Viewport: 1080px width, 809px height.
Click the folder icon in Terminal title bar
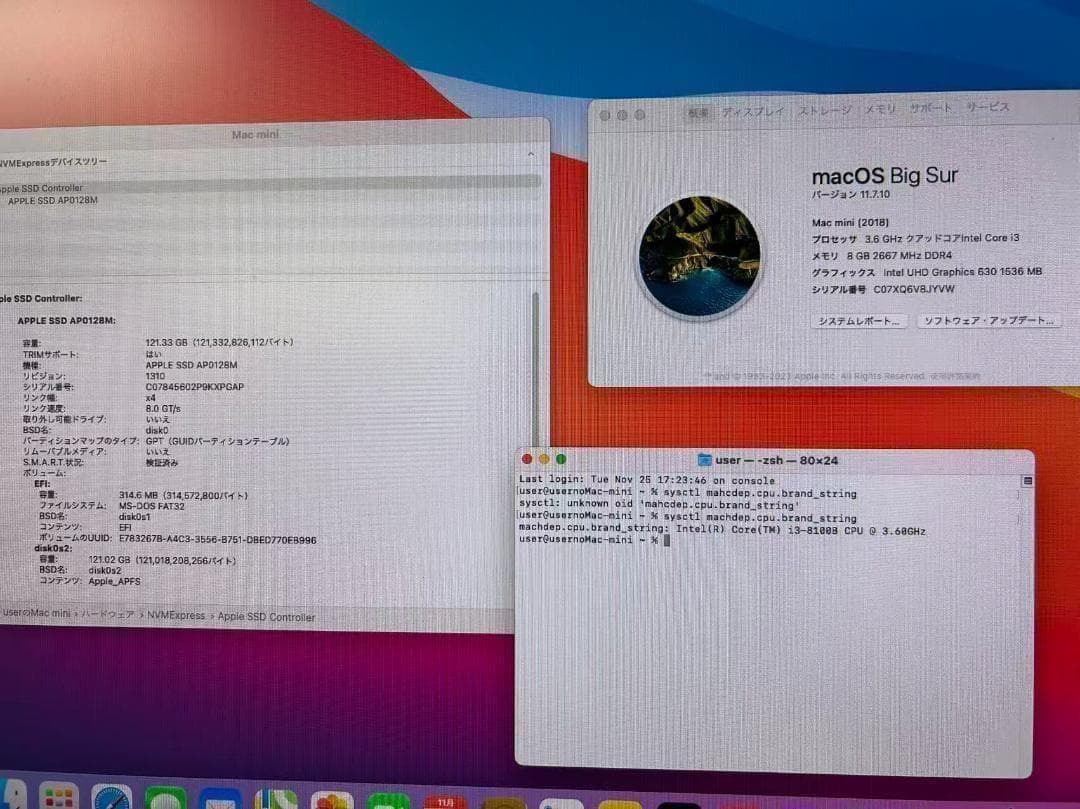(704, 460)
